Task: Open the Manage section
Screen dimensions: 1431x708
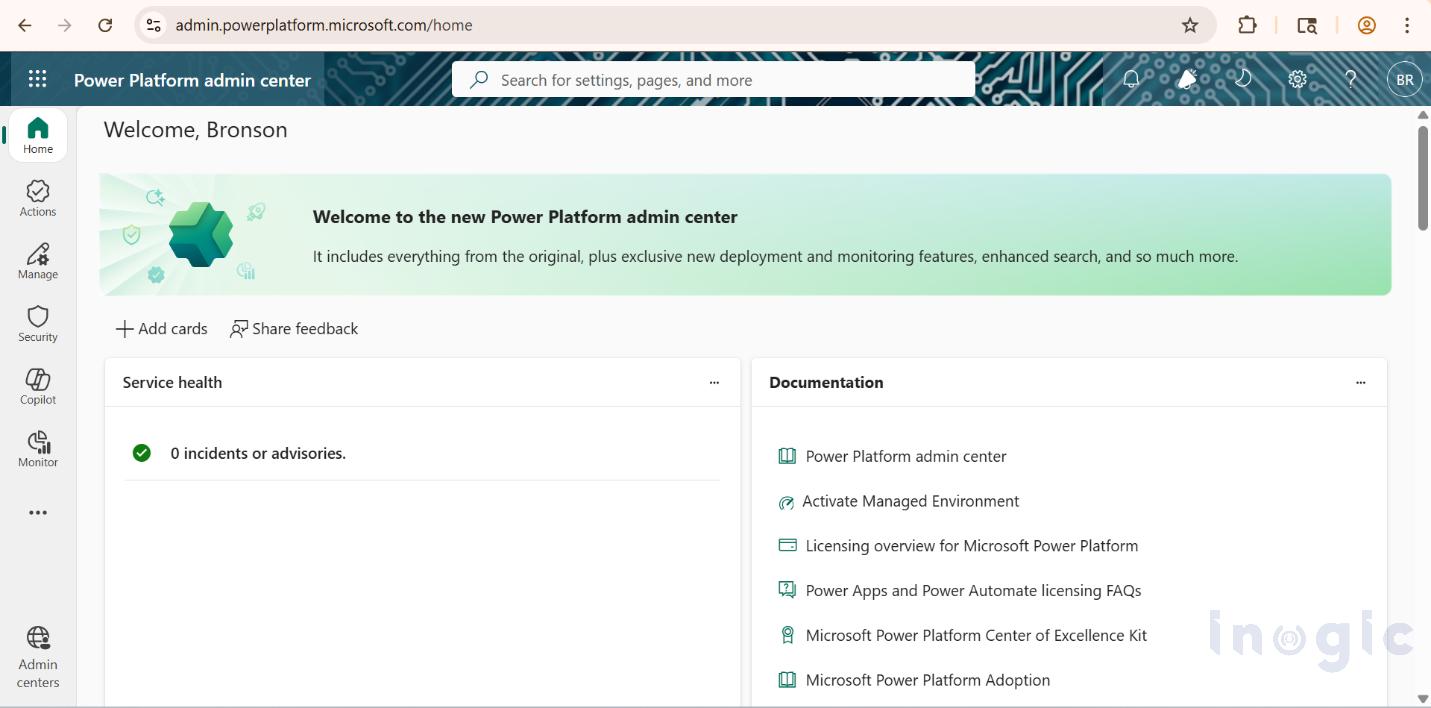Action: [x=38, y=261]
